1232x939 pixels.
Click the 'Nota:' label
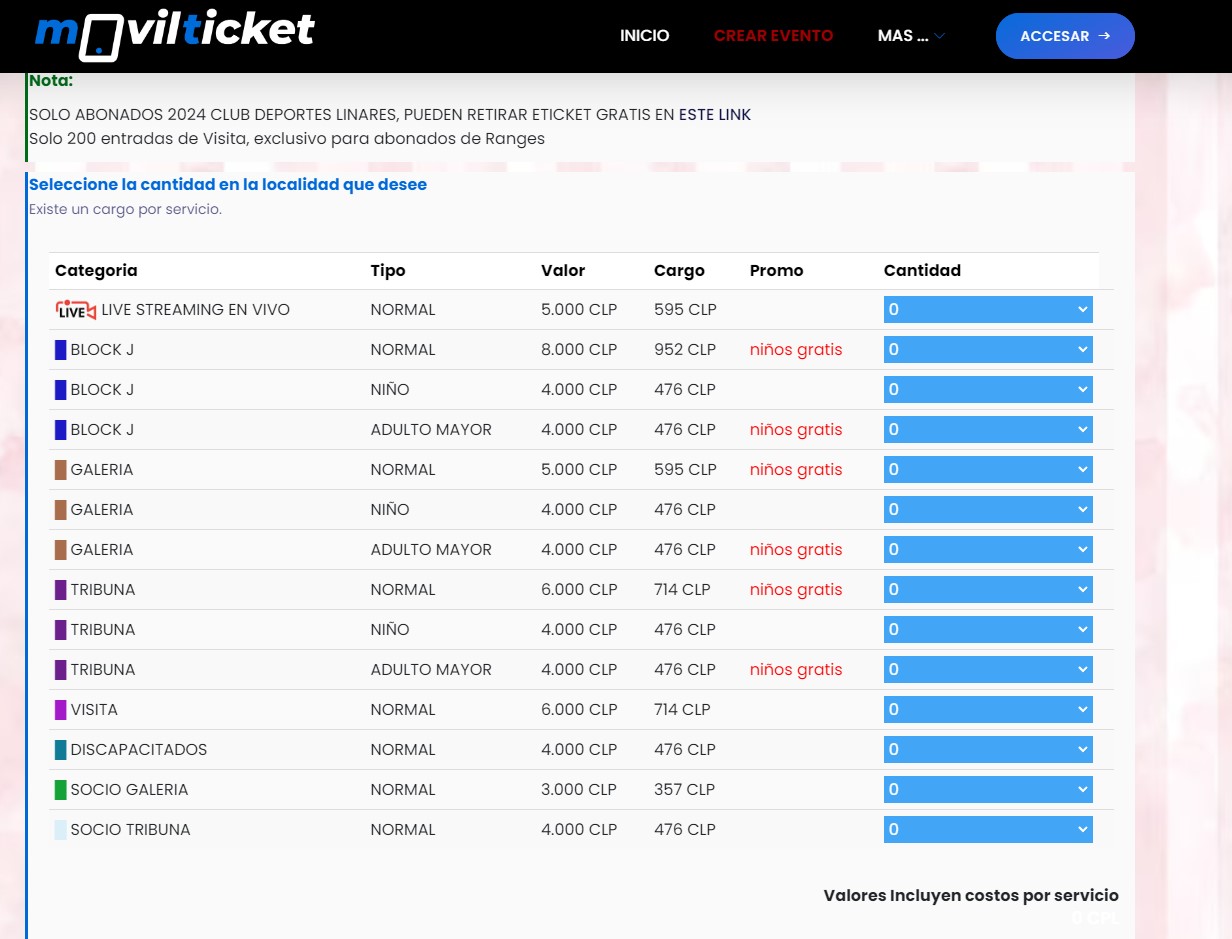point(51,81)
